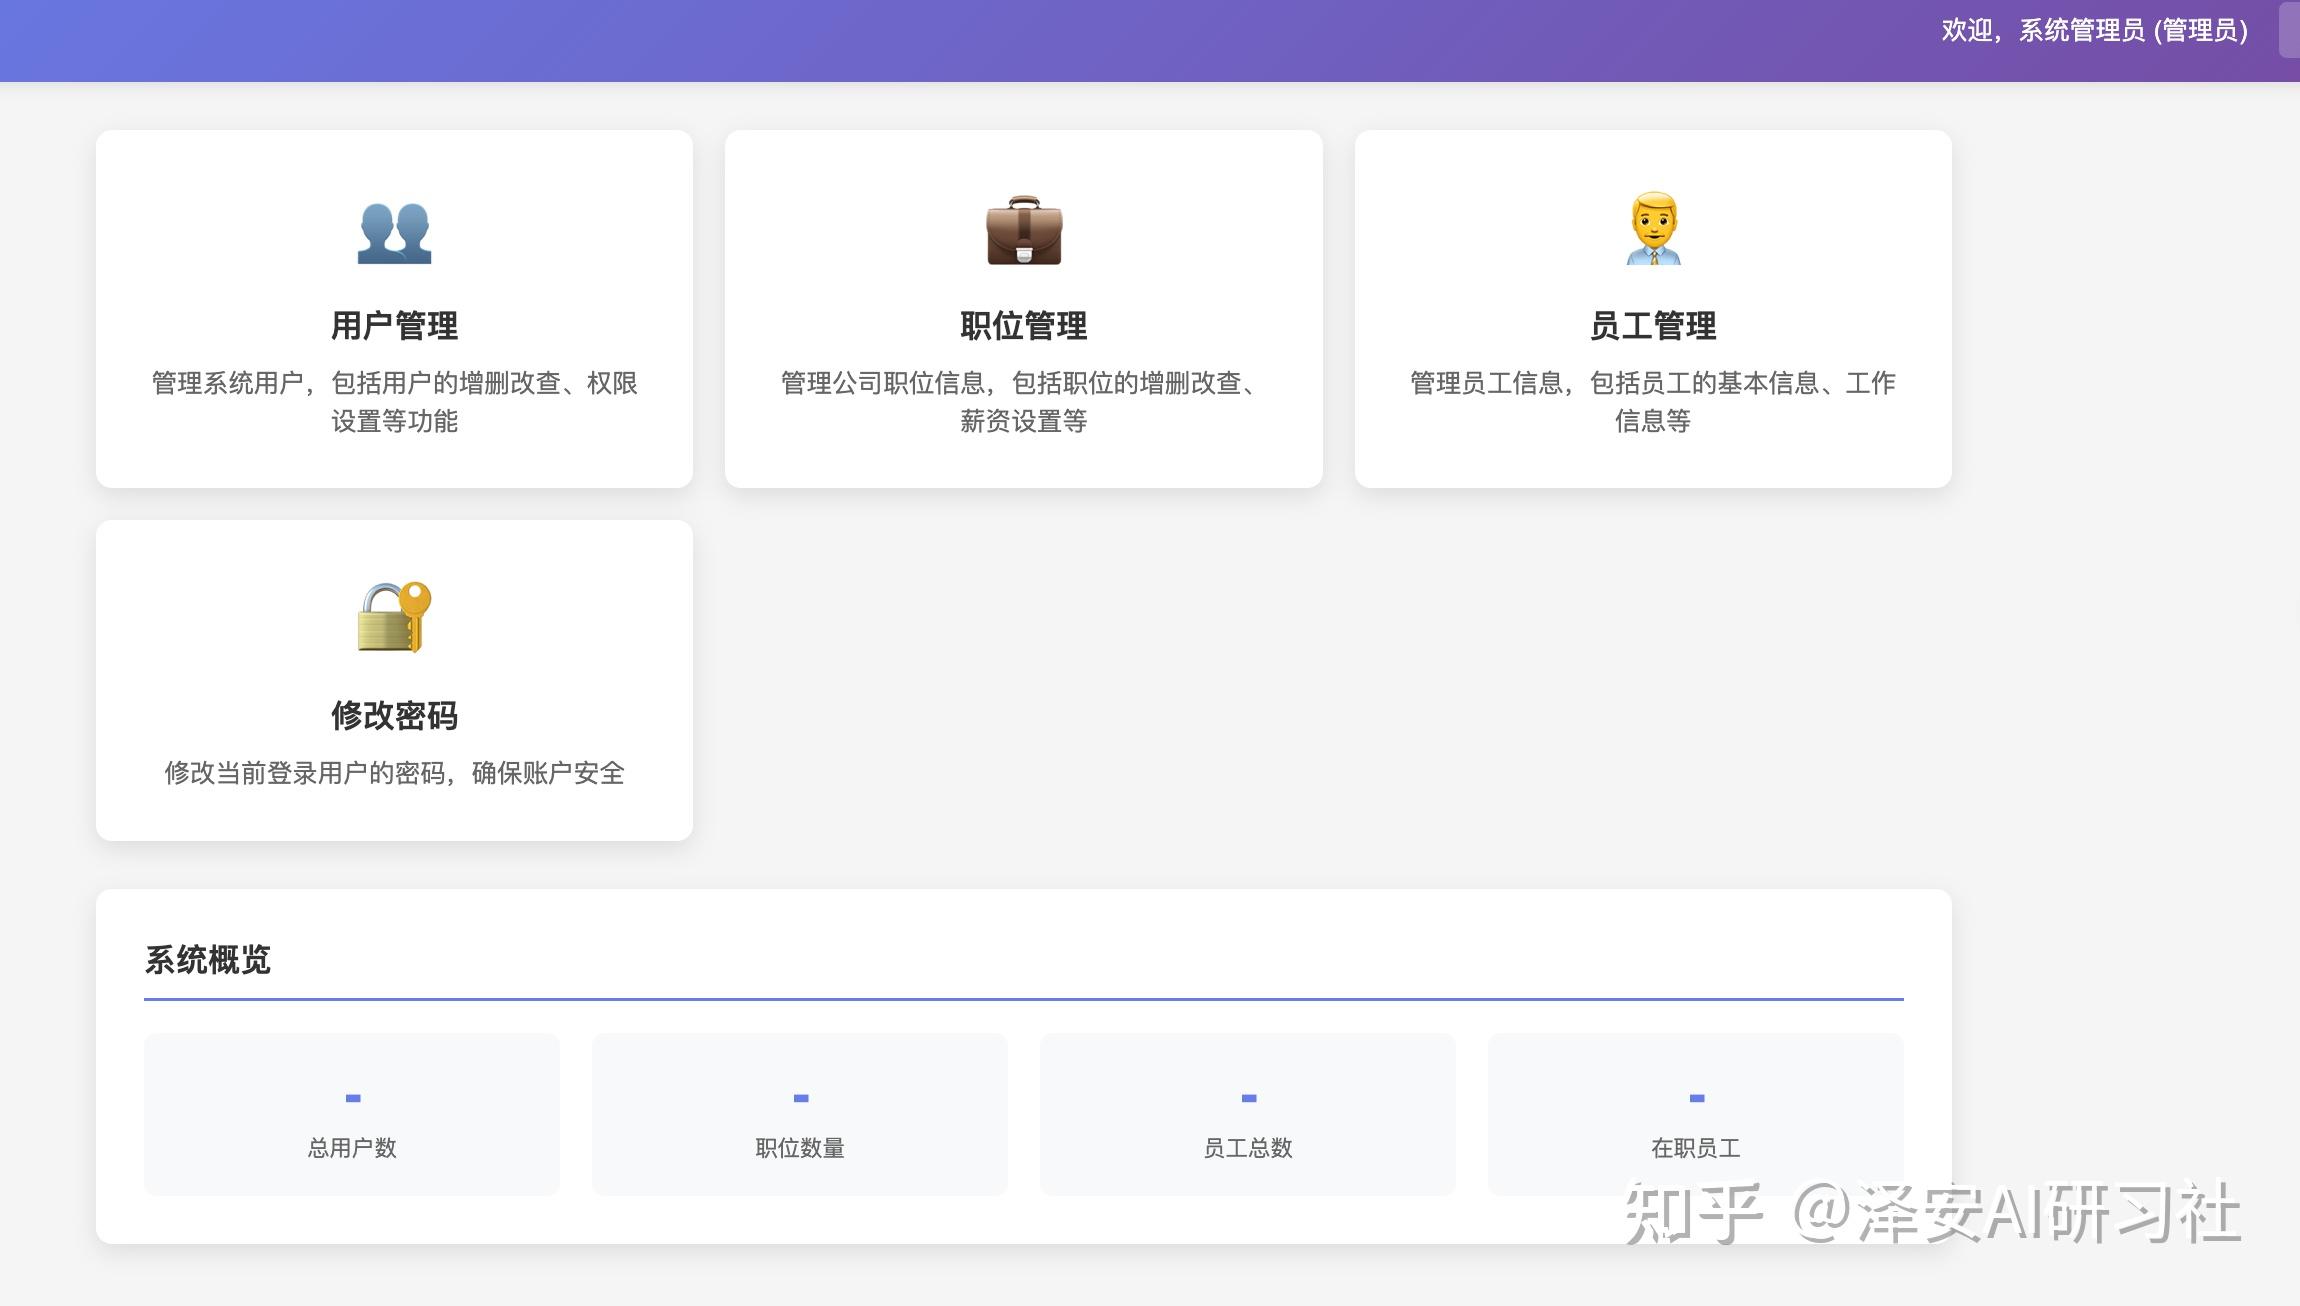
Task: Select the 职位数量 statistic tile
Action: [x=800, y=1114]
